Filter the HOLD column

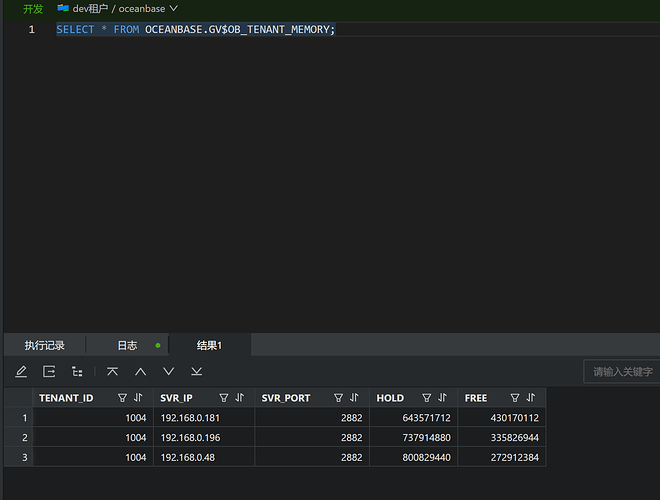pyautogui.click(x=427, y=398)
